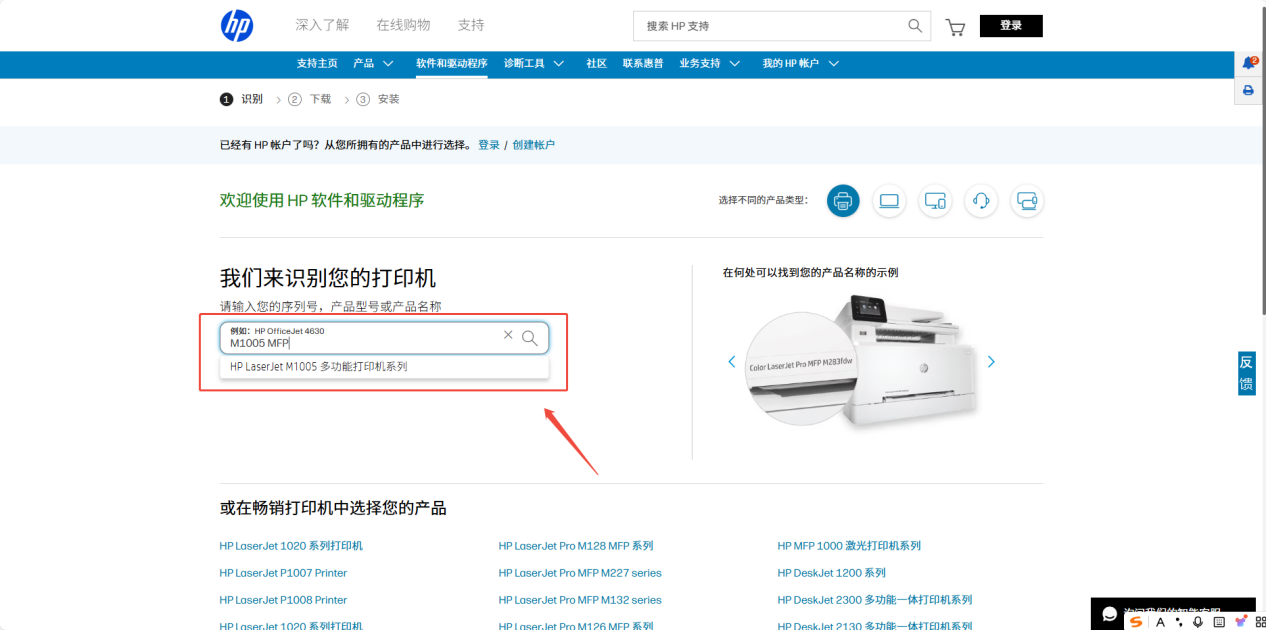This screenshot has height=630, width=1266.
Task: Select the other devices product type icon
Action: (x=1027, y=201)
